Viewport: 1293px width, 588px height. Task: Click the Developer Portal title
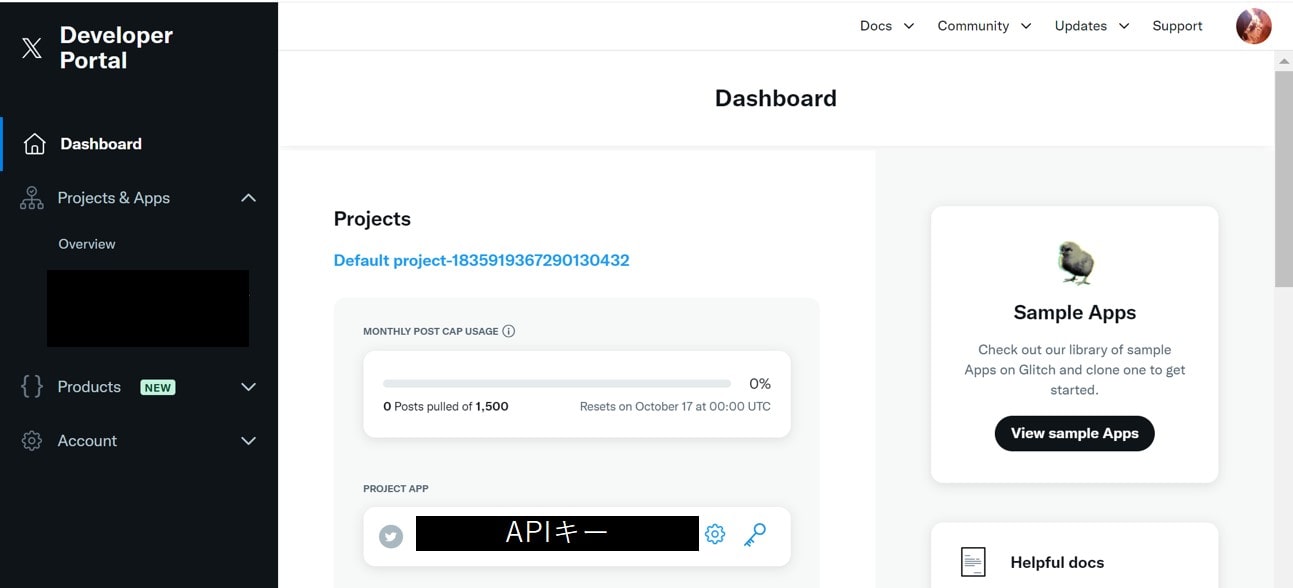coord(116,48)
